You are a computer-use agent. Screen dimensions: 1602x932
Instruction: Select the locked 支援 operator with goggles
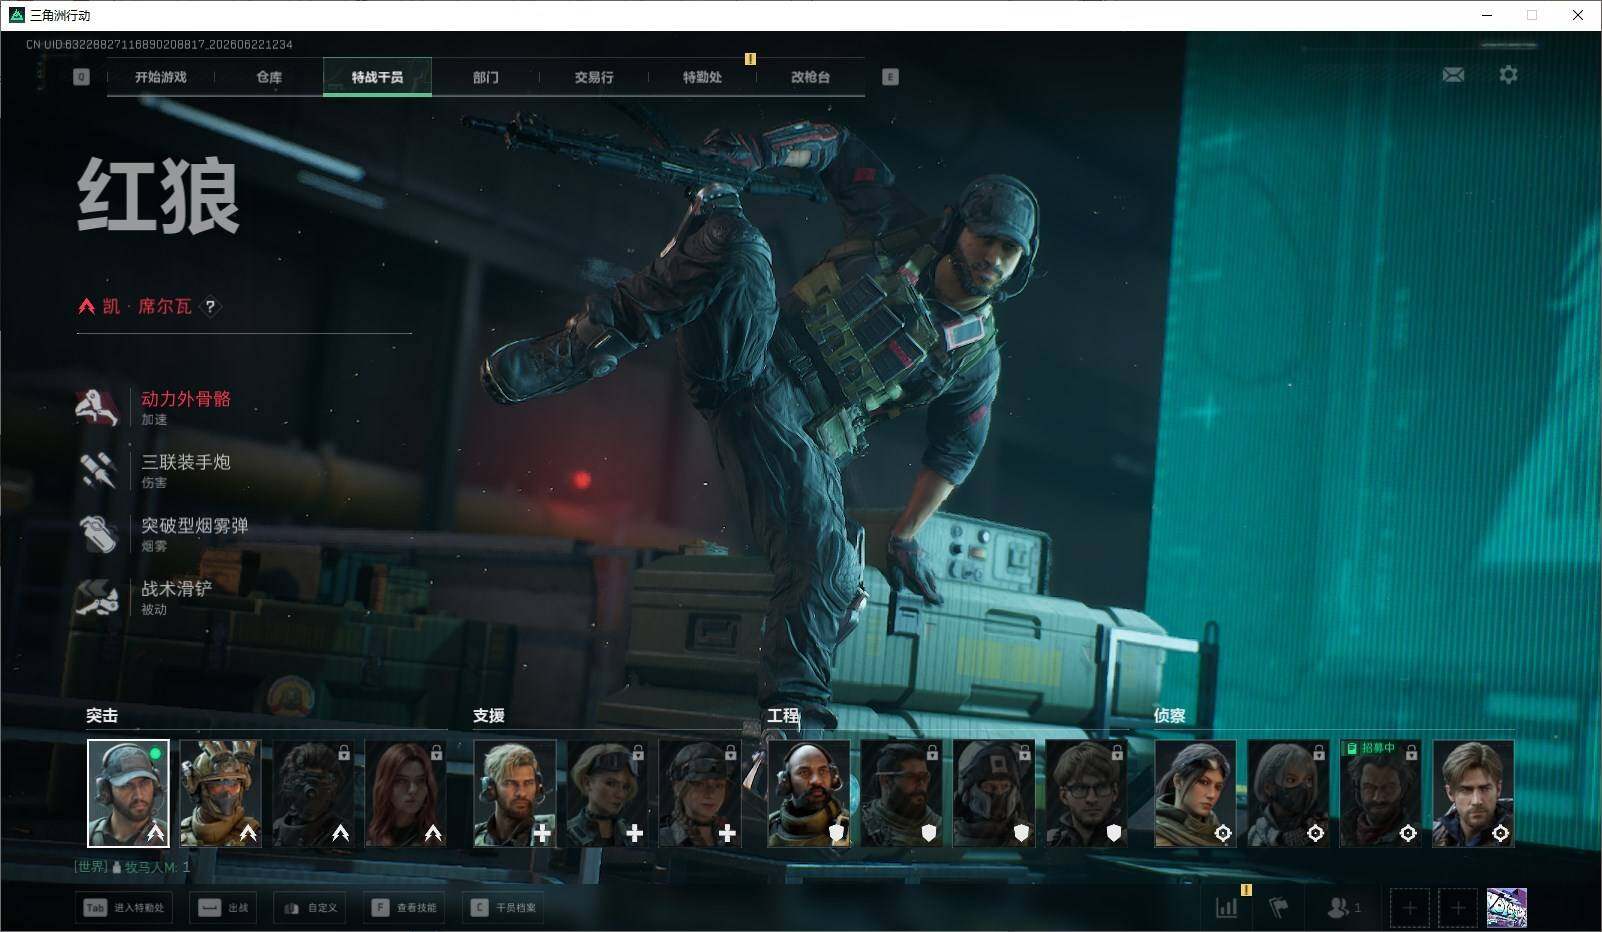click(607, 793)
